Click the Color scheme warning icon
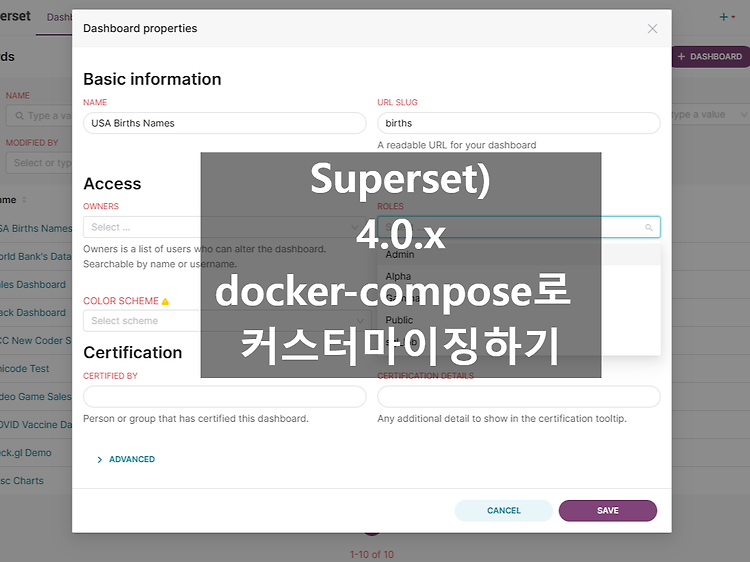Viewport: 750px width, 562px height. tap(165, 301)
